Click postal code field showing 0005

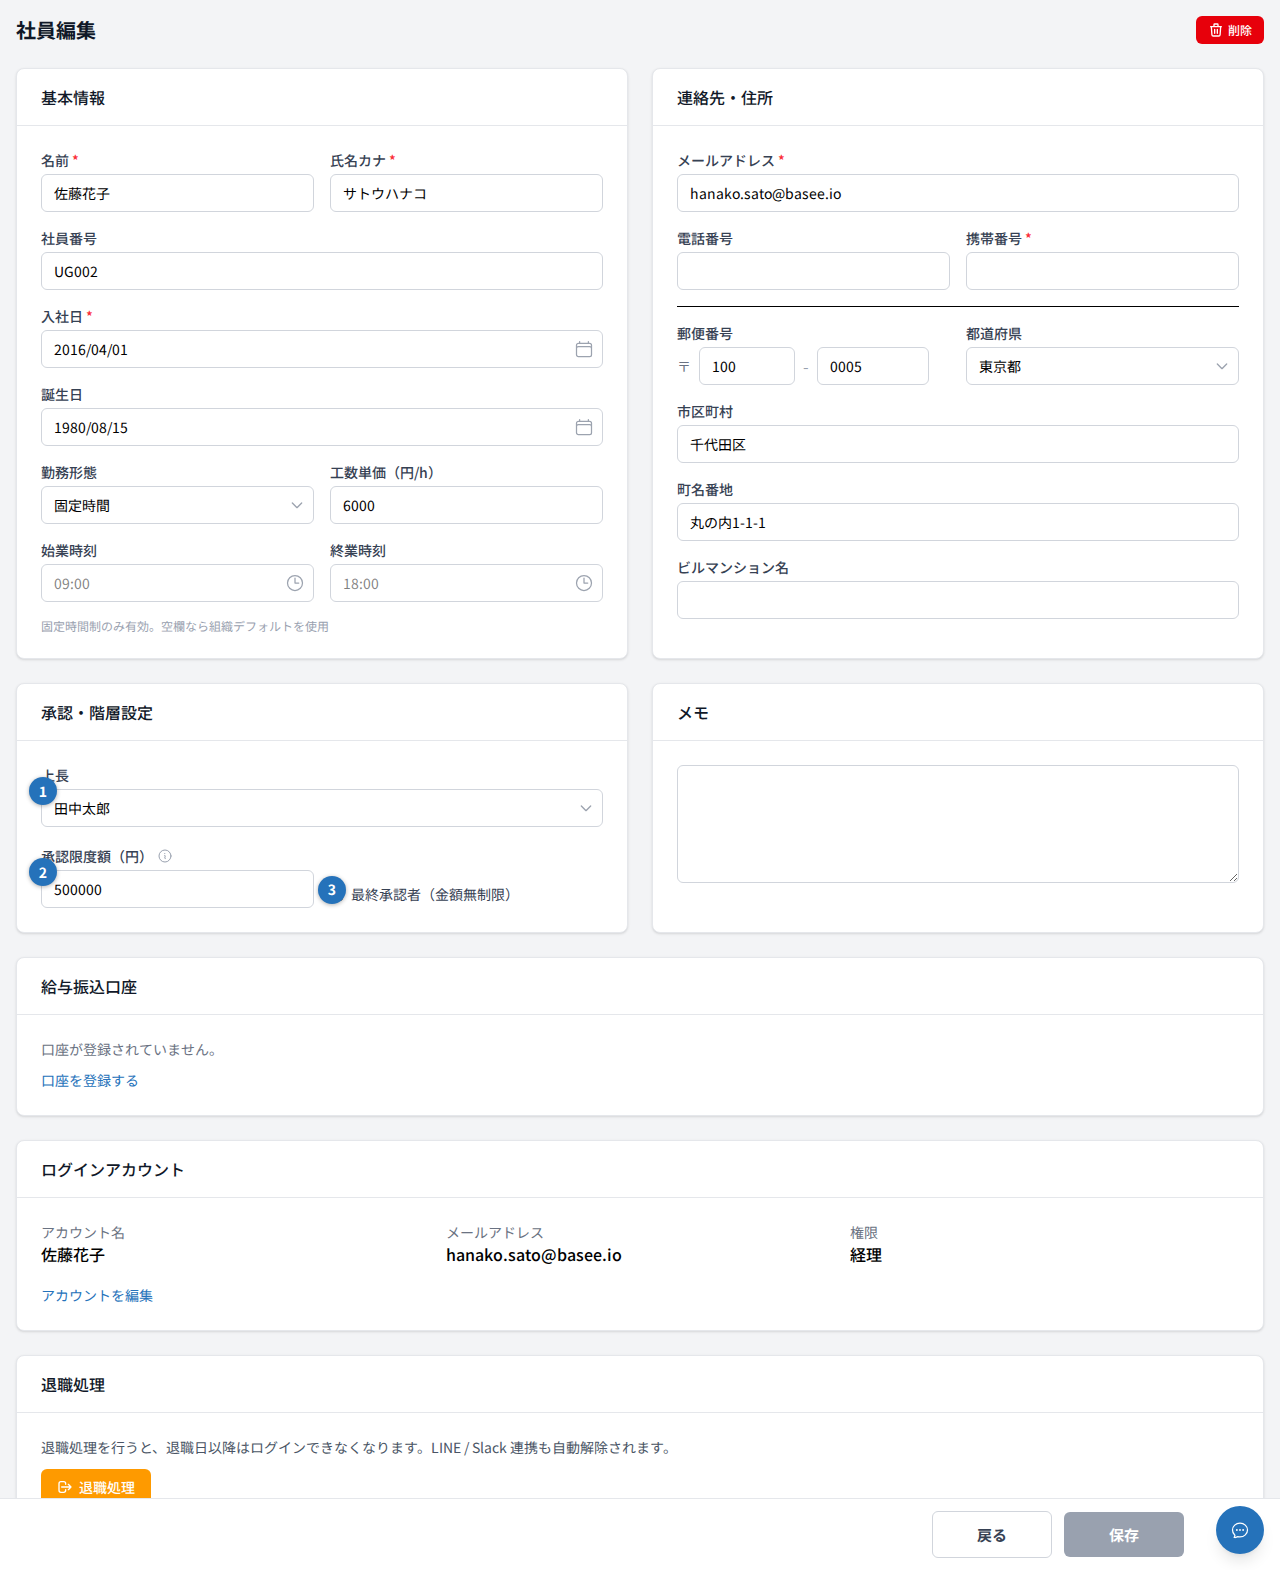873,366
